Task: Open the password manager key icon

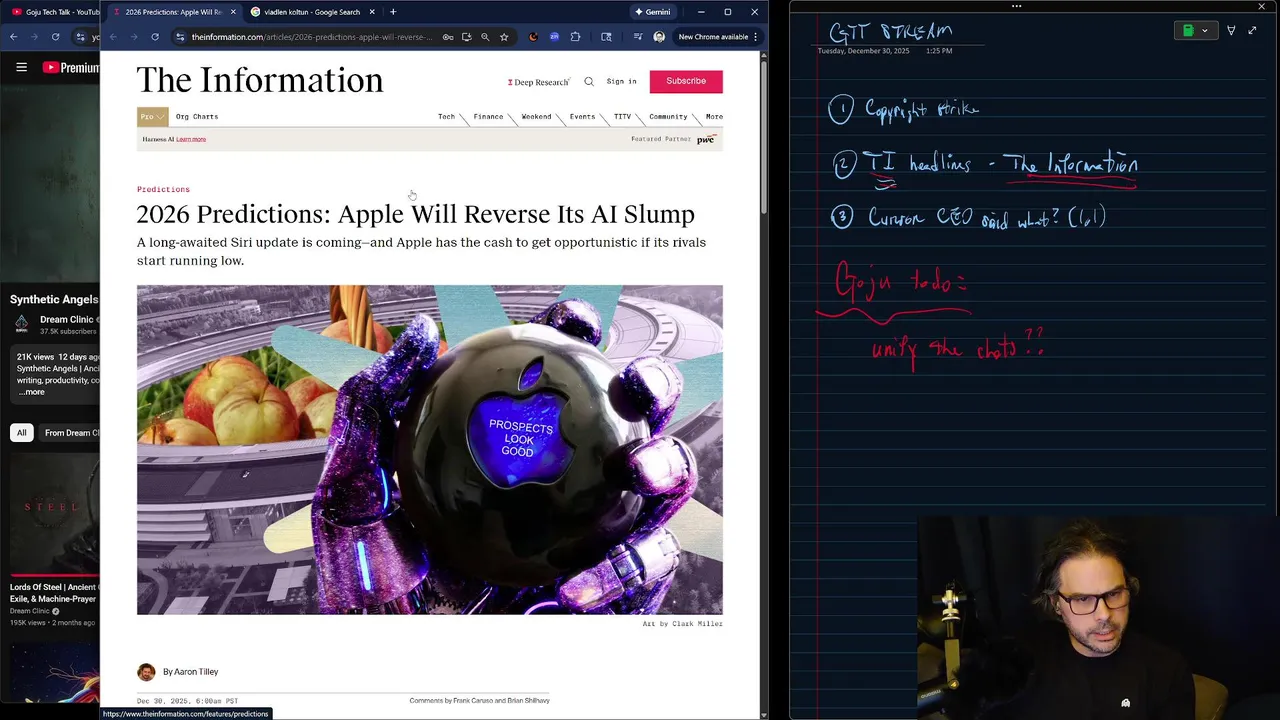Action: (448, 37)
